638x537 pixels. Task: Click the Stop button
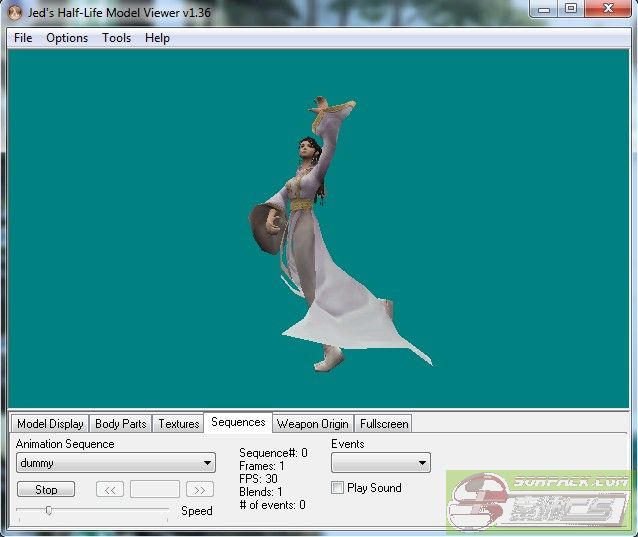click(46, 489)
